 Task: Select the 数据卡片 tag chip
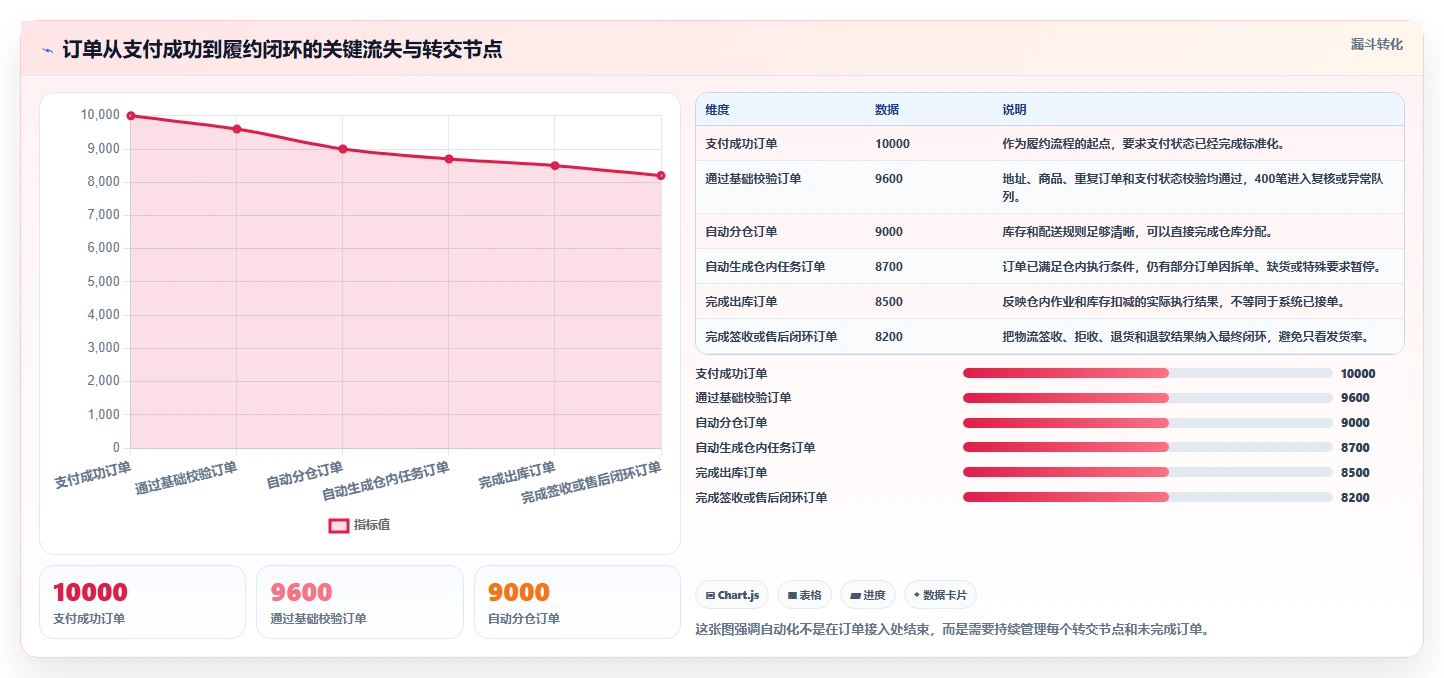[x=940, y=595]
